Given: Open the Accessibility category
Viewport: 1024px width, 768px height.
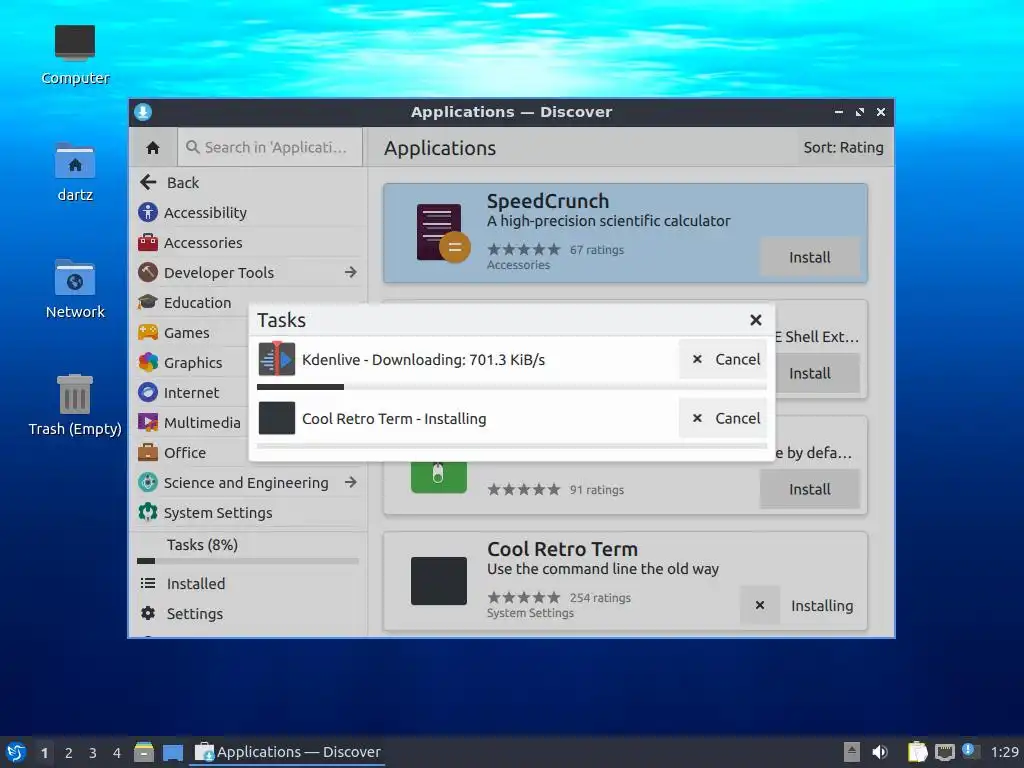Looking at the screenshot, I should coord(248,212).
